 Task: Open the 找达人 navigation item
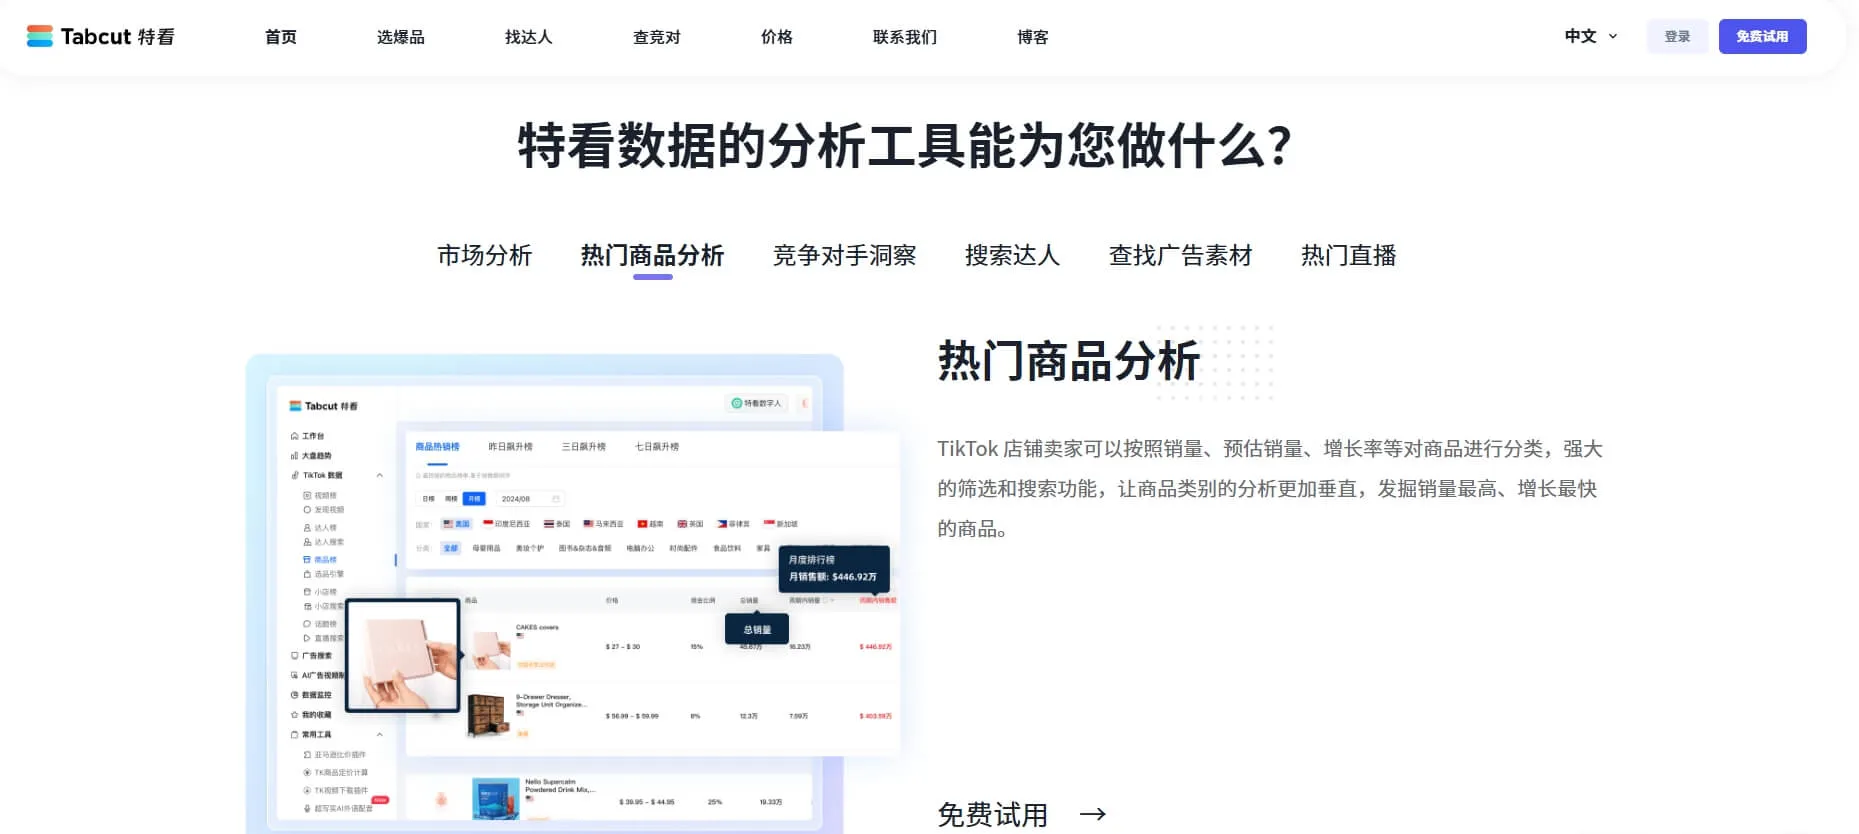coord(529,37)
